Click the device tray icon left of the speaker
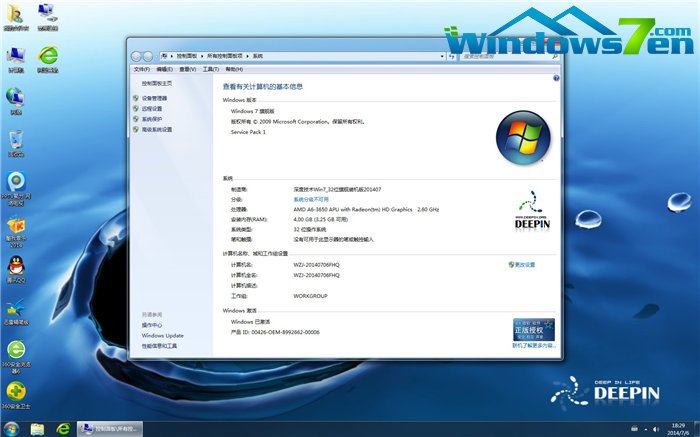This screenshot has height=437, width=700. click(x=634, y=429)
